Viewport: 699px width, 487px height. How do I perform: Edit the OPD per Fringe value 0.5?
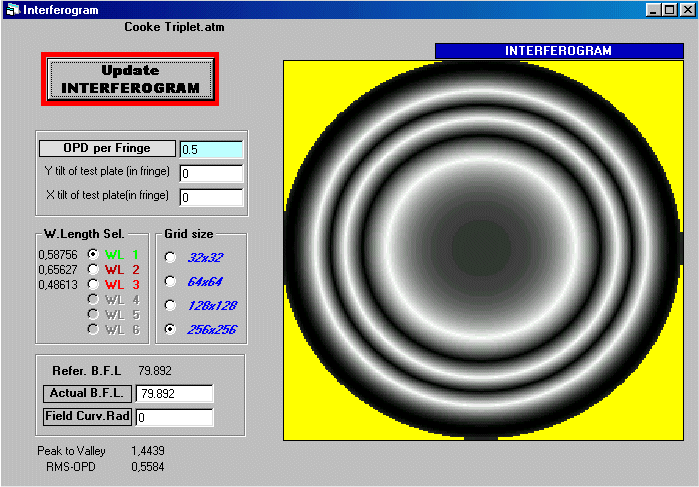(211, 149)
